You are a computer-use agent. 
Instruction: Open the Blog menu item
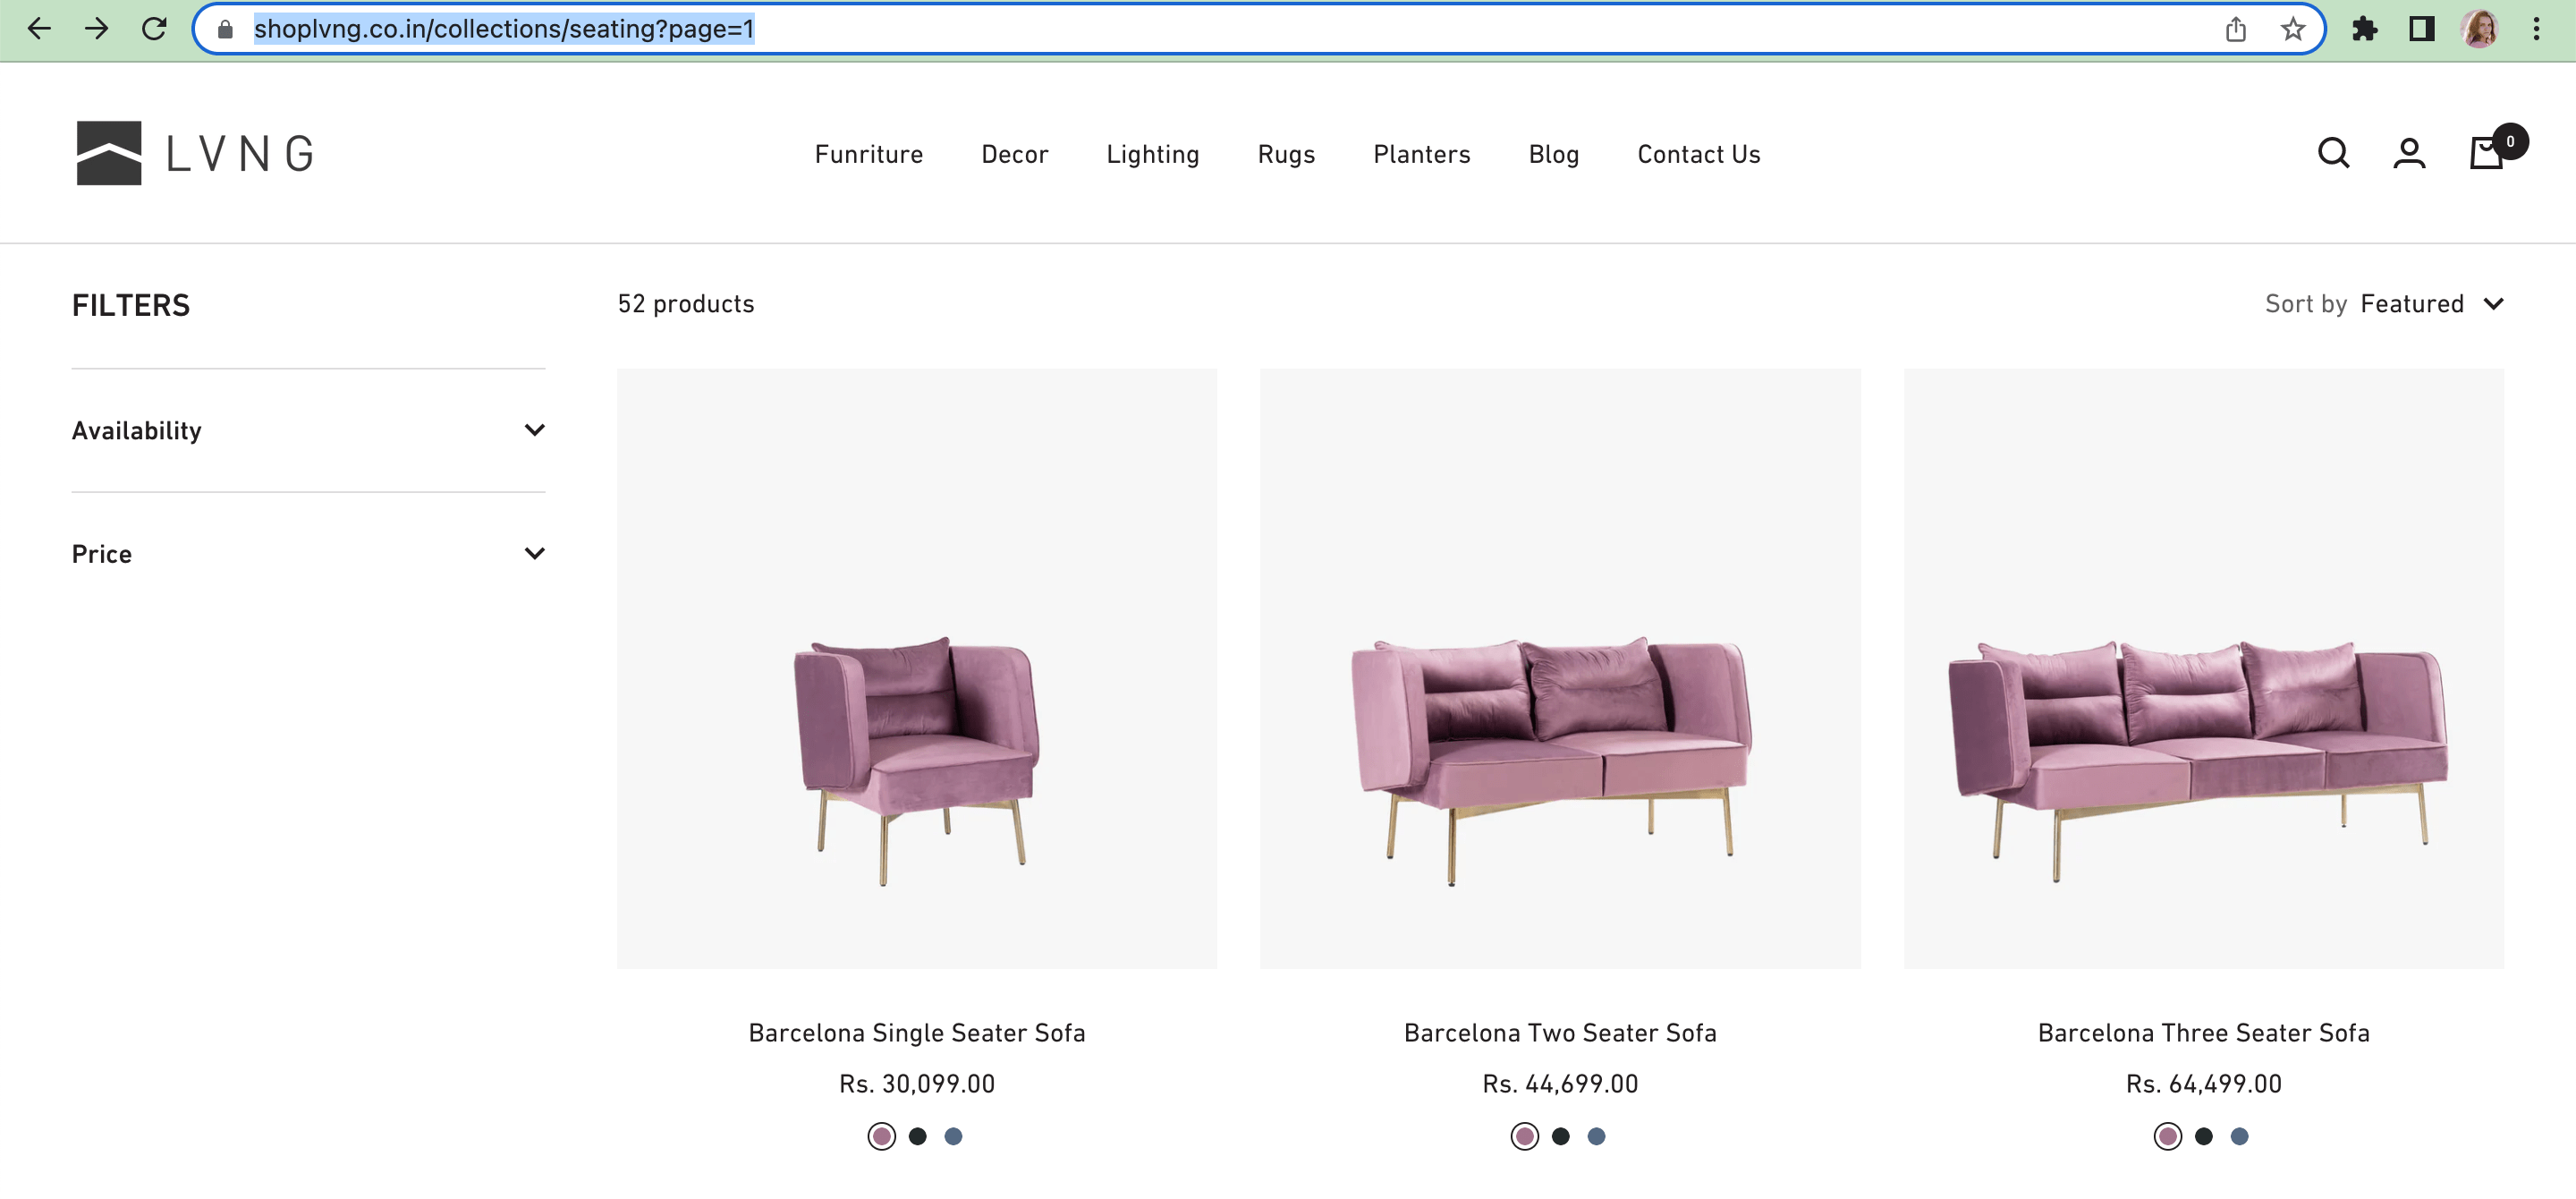click(x=1555, y=153)
